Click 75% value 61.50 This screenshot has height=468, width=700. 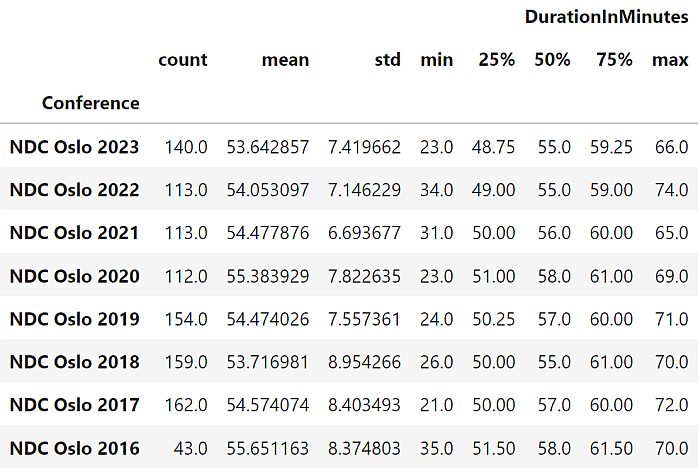(x=611, y=448)
